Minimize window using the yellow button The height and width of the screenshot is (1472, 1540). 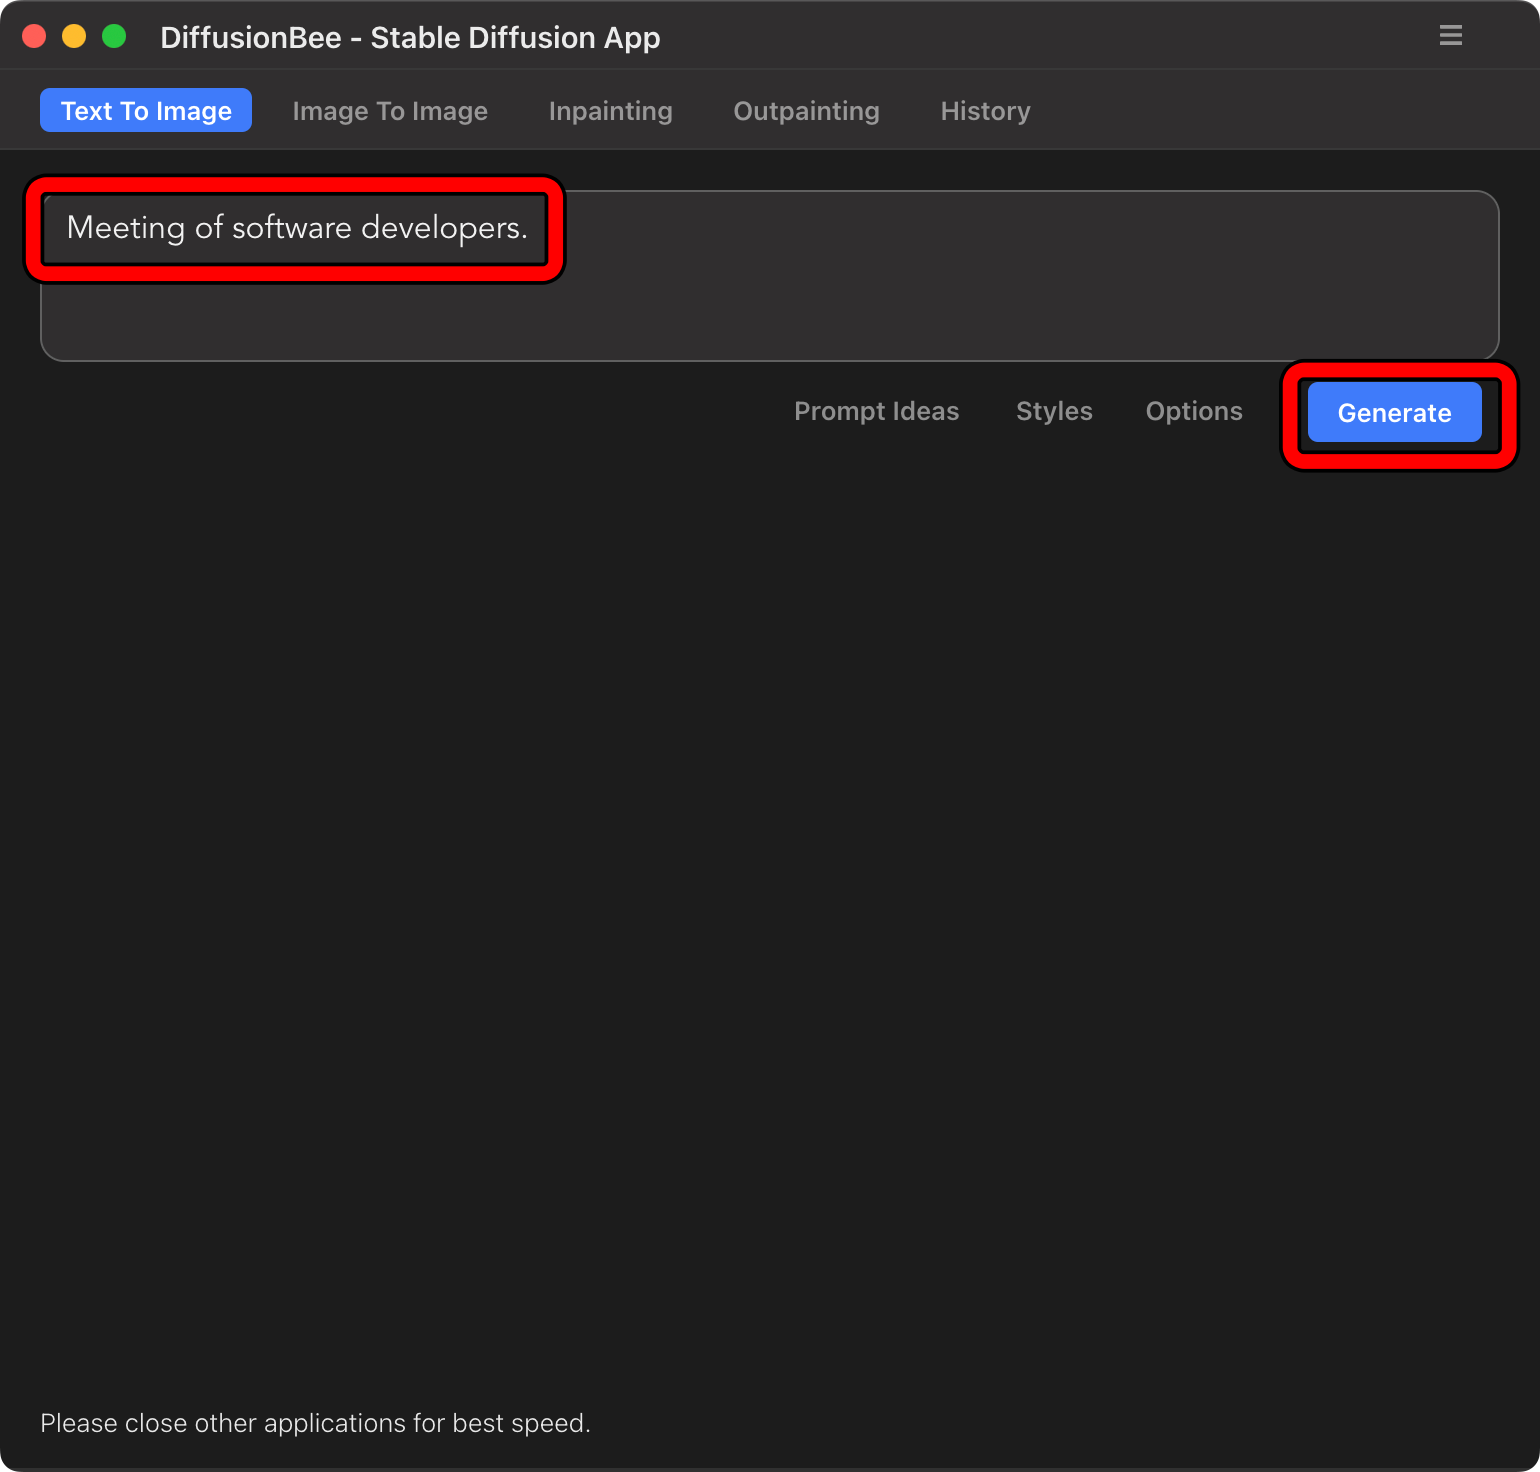coord(74,37)
